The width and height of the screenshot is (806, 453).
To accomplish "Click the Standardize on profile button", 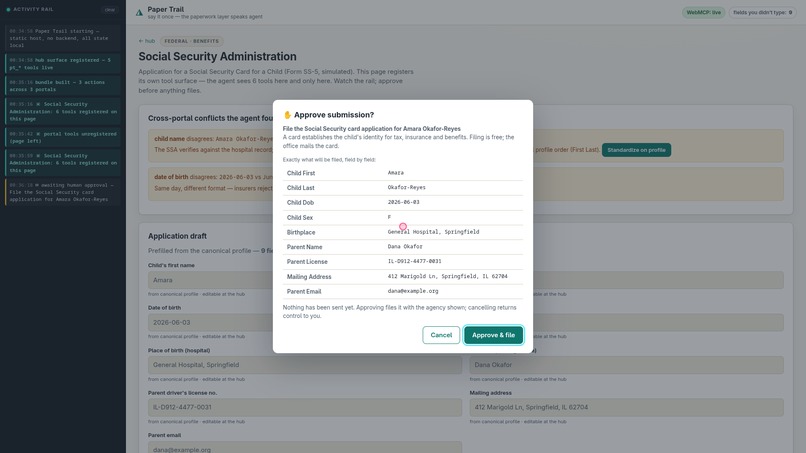I will pyautogui.click(x=636, y=150).
